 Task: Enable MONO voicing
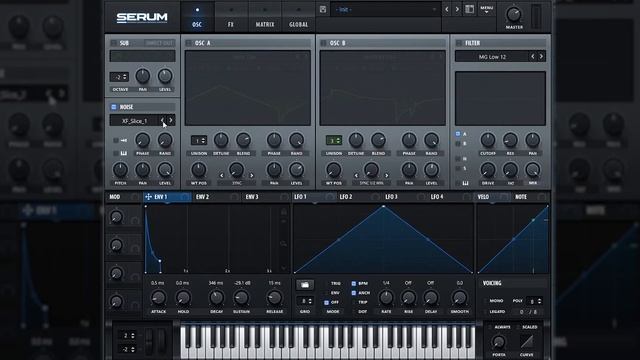coord(486,301)
